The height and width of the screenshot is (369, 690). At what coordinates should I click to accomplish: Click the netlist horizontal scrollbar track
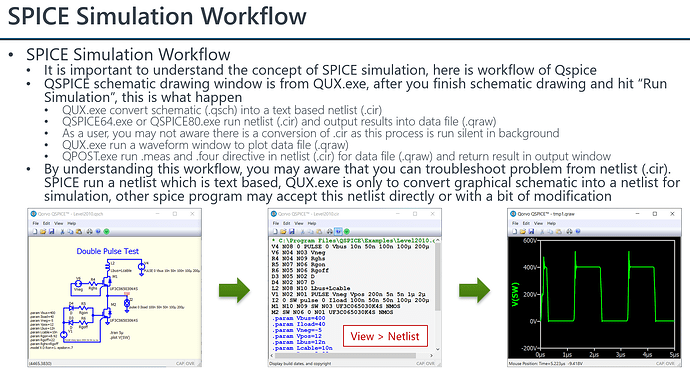point(352,355)
